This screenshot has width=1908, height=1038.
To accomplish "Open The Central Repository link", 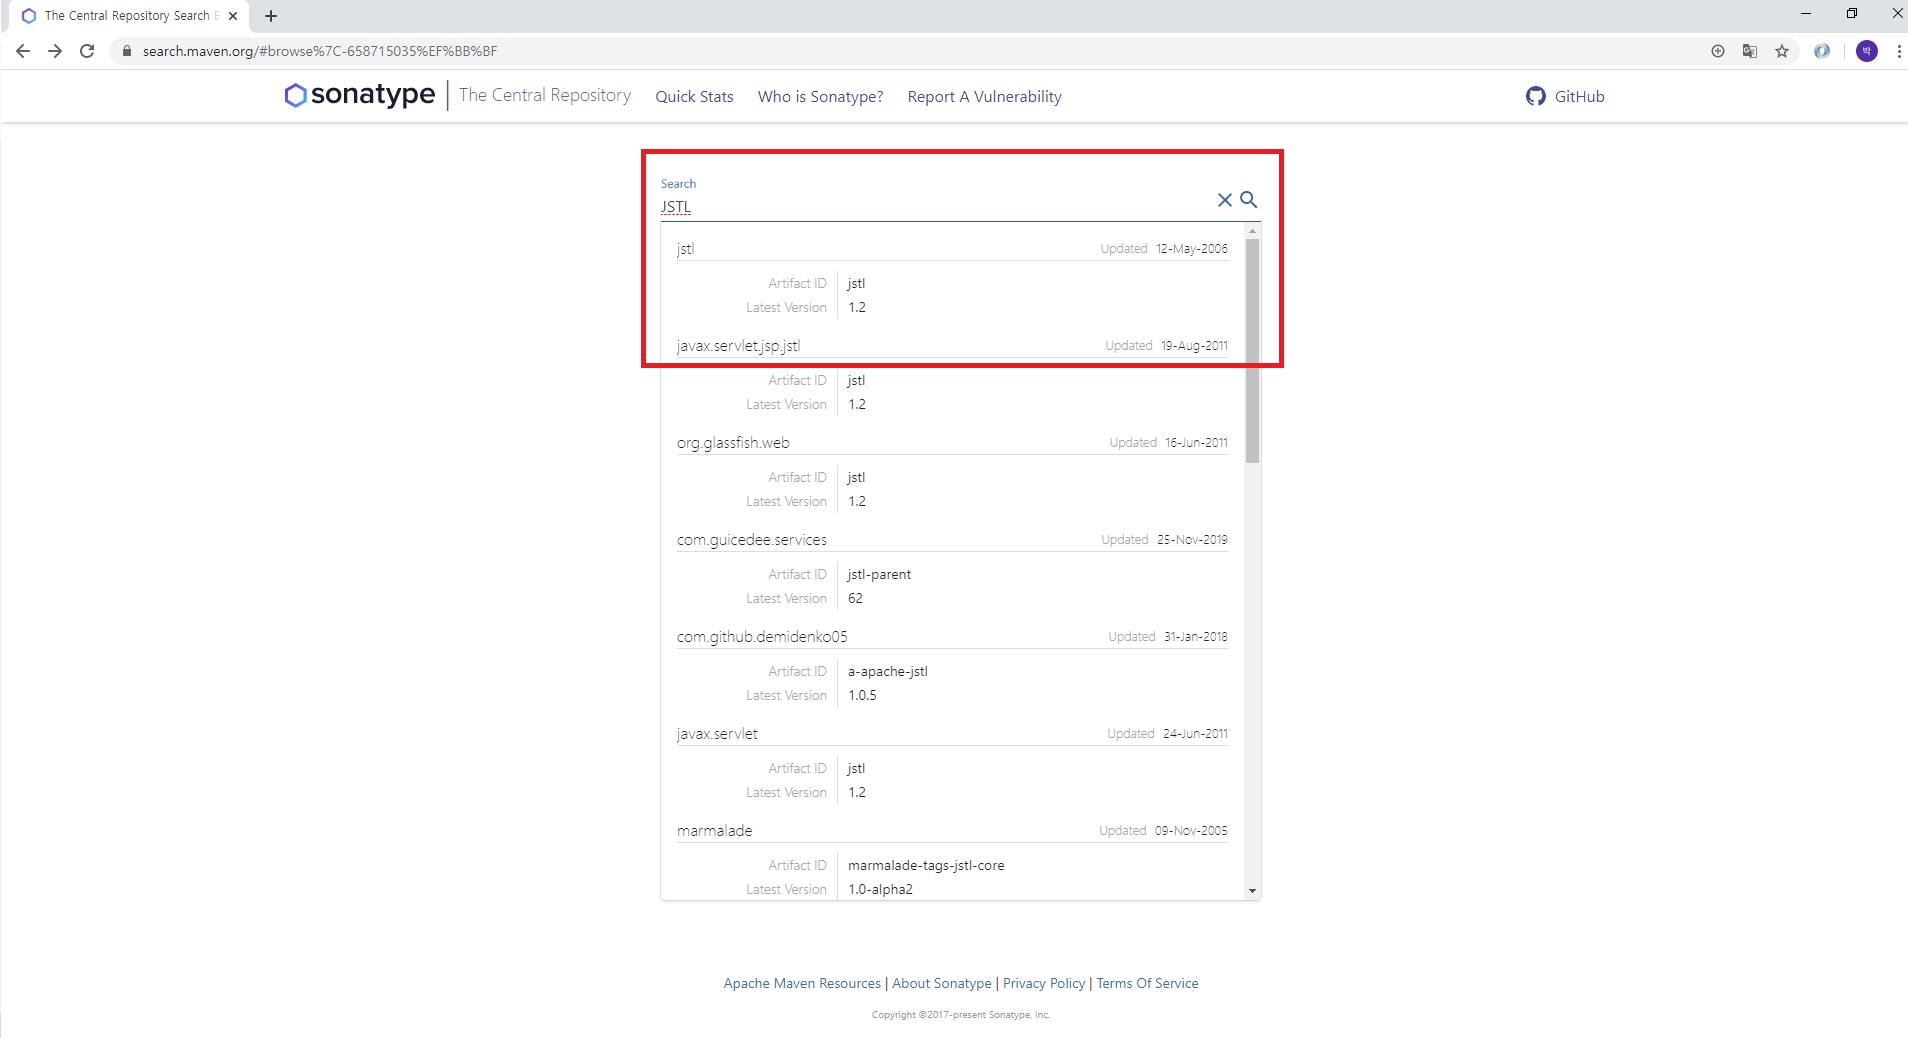I will (x=545, y=95).
